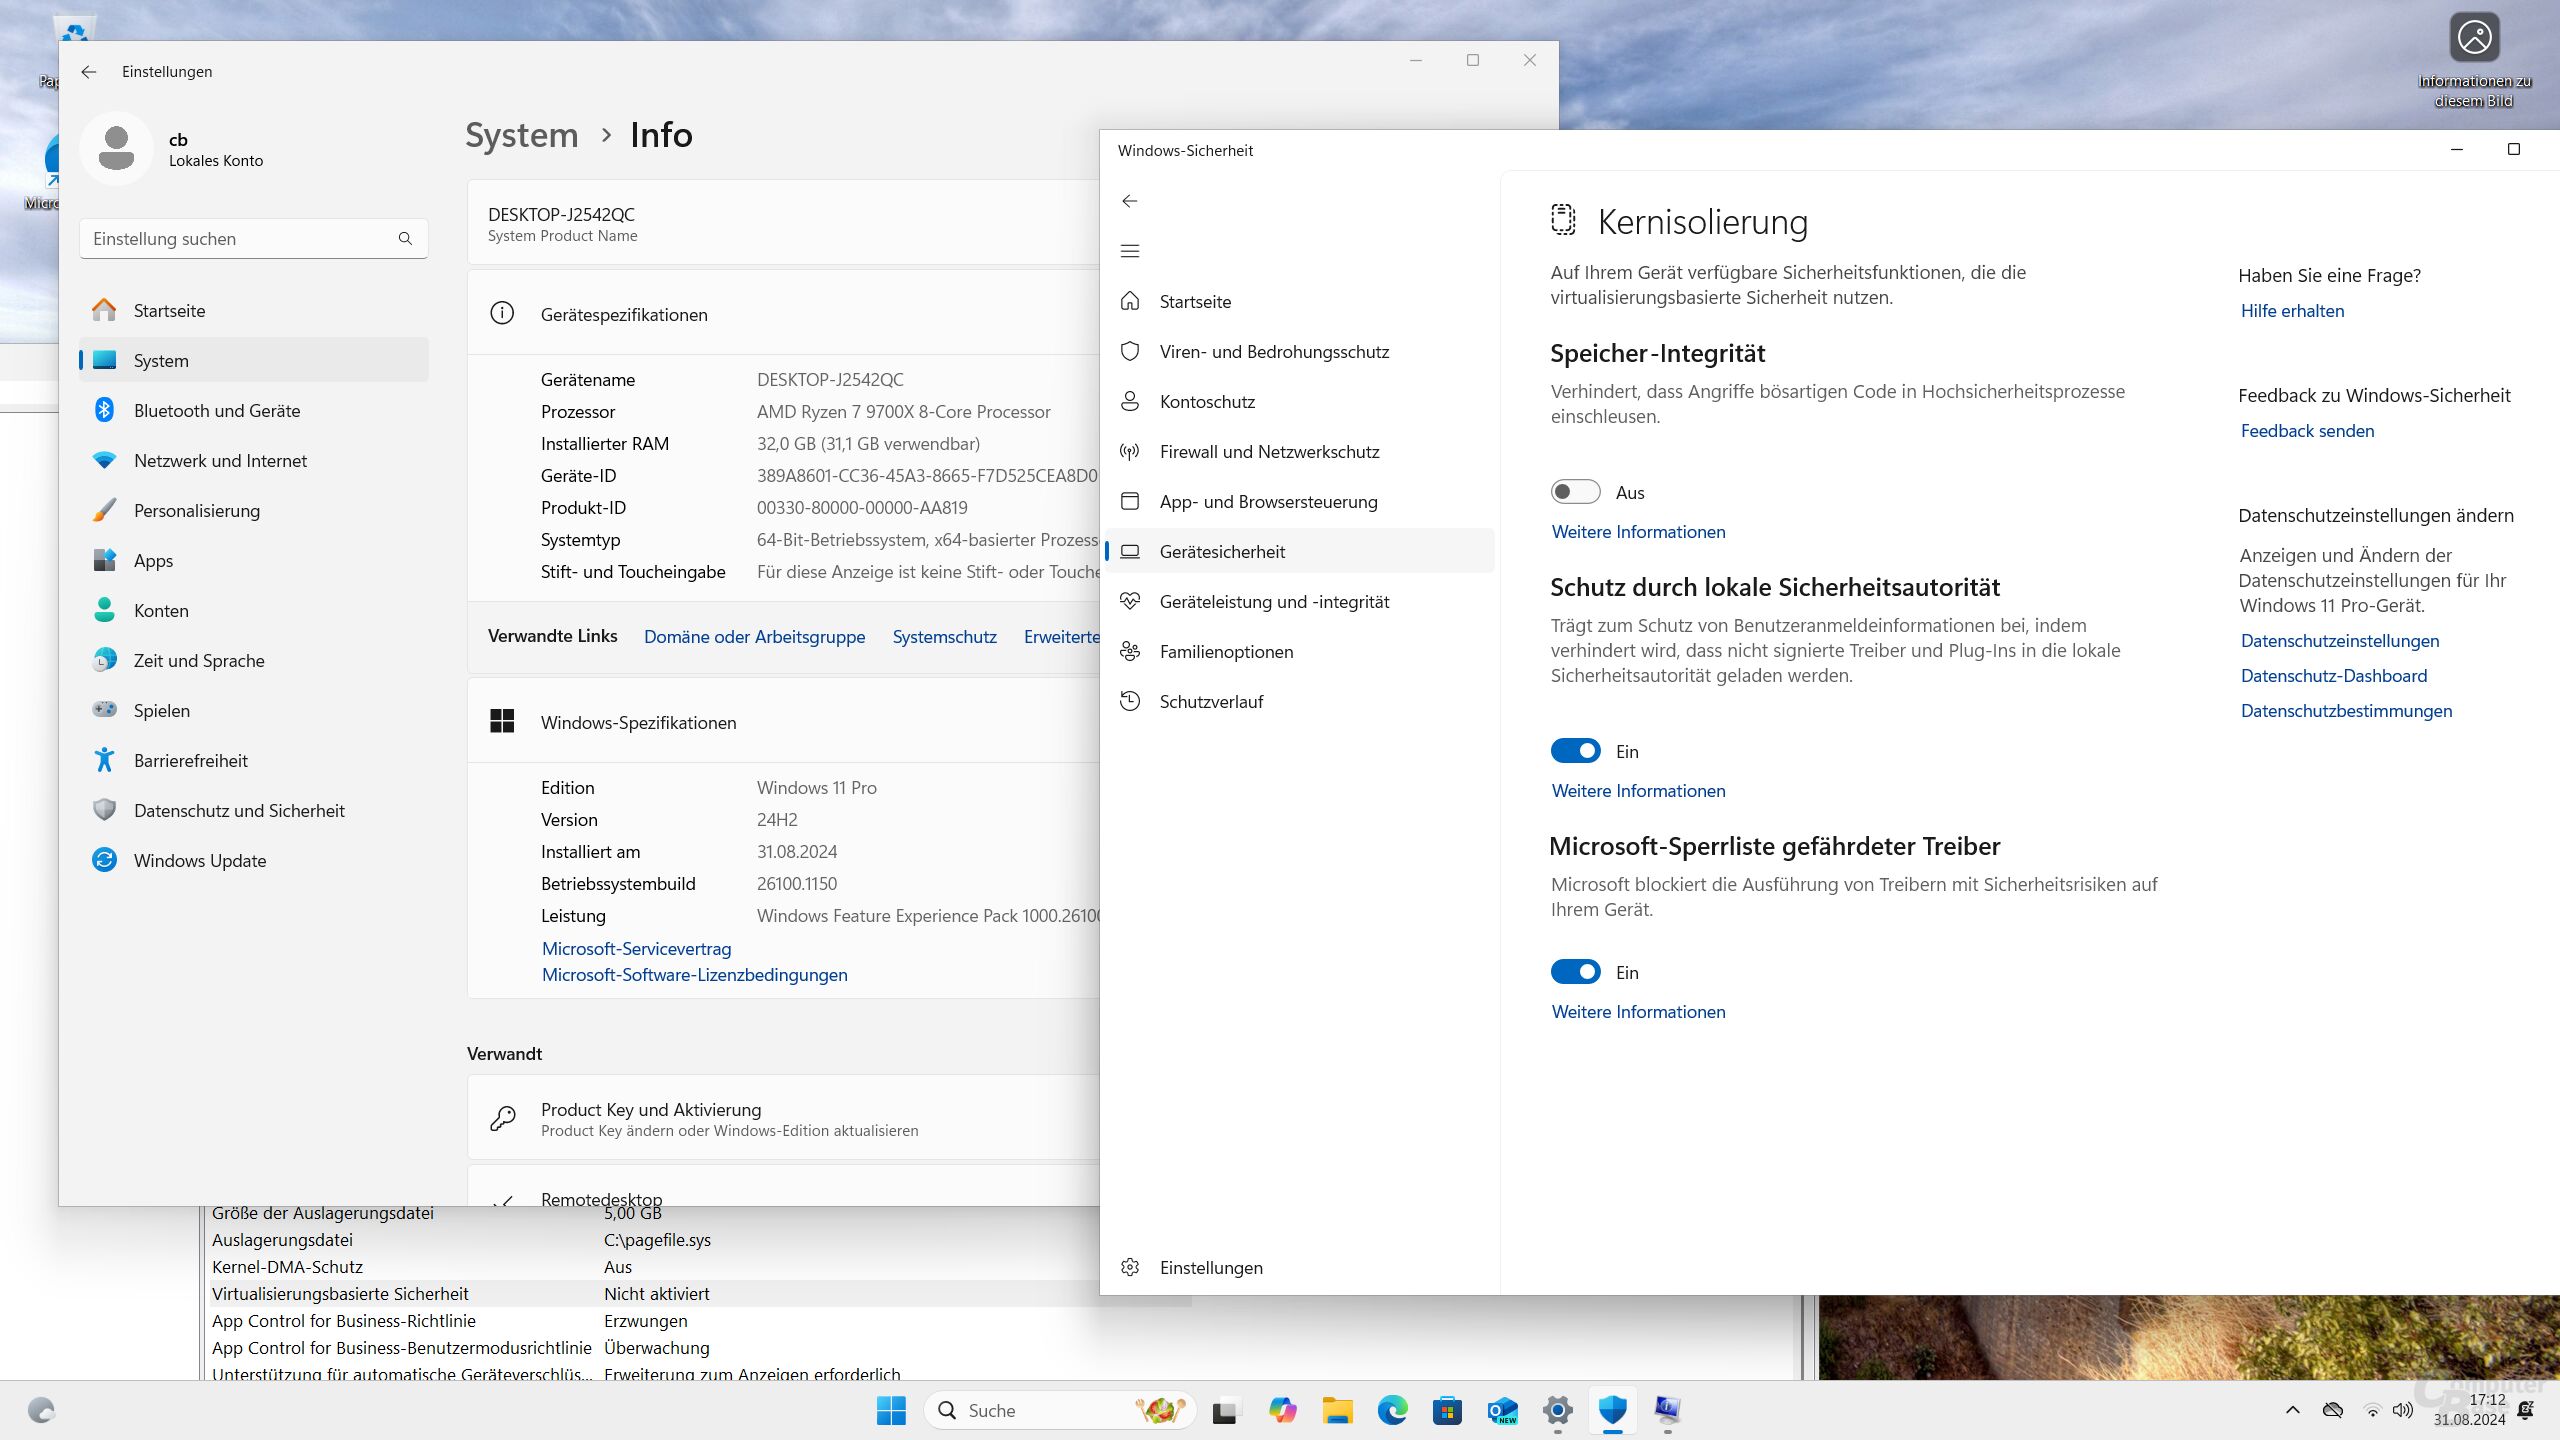Viewport: 2560px width, 1440px height.
Task: Click the Windows Security shield in taskbar
Action: 1612,1410
